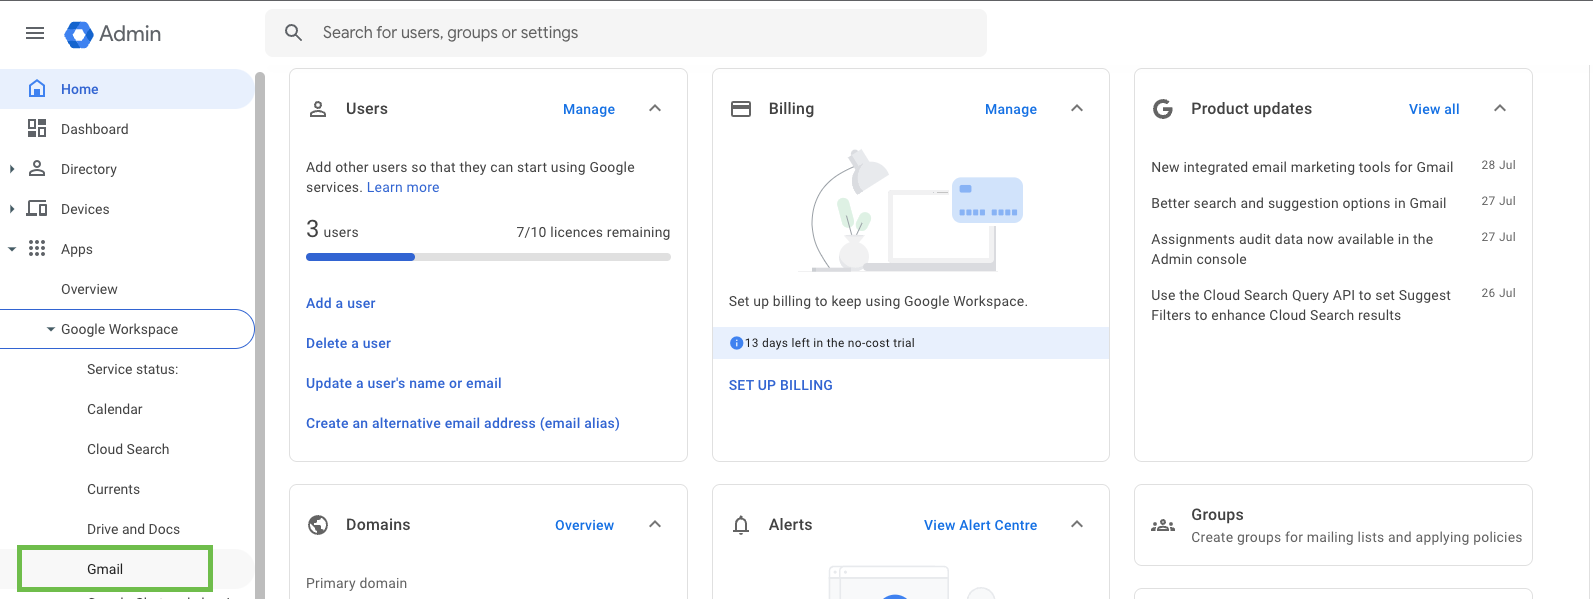Viewport: 1593px width, 599px height.
Task: Collapse the Domains card
Action: (x=655, y=524)
